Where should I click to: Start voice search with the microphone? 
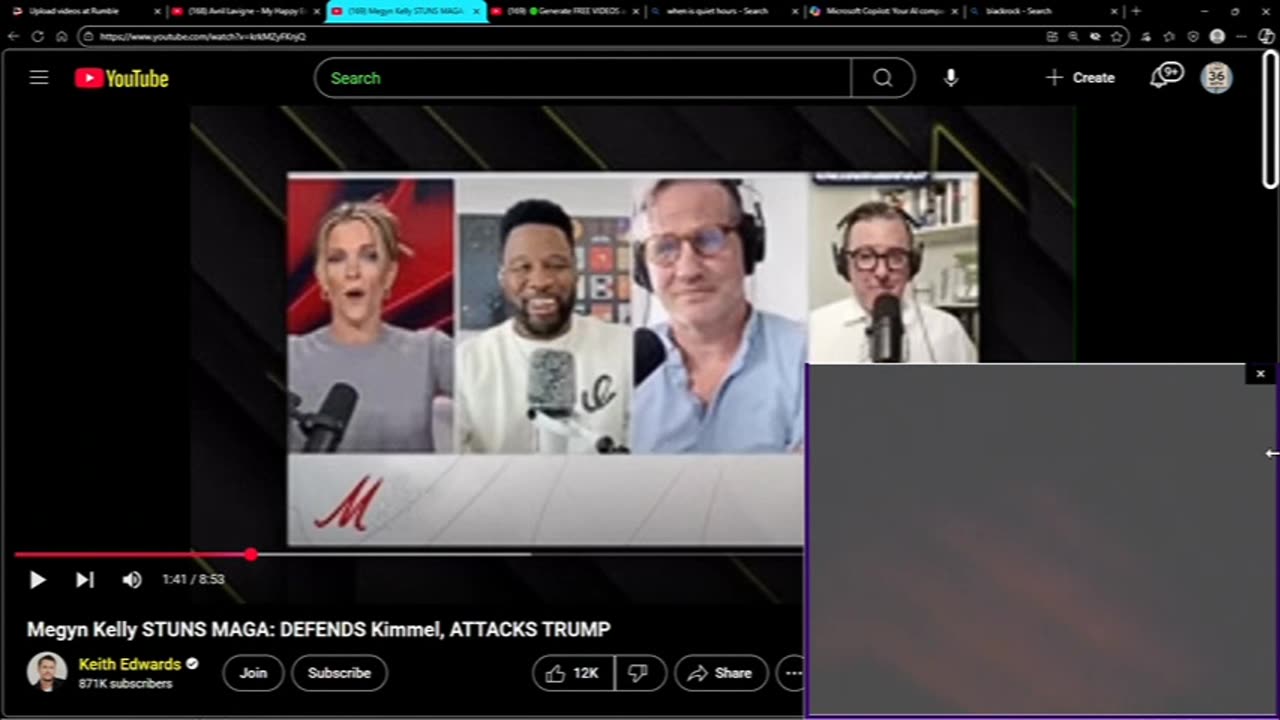950,78
